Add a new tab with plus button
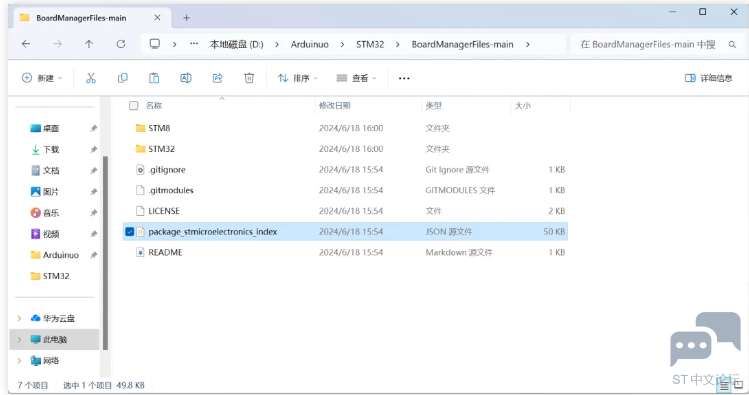 (x=186, y=18)
